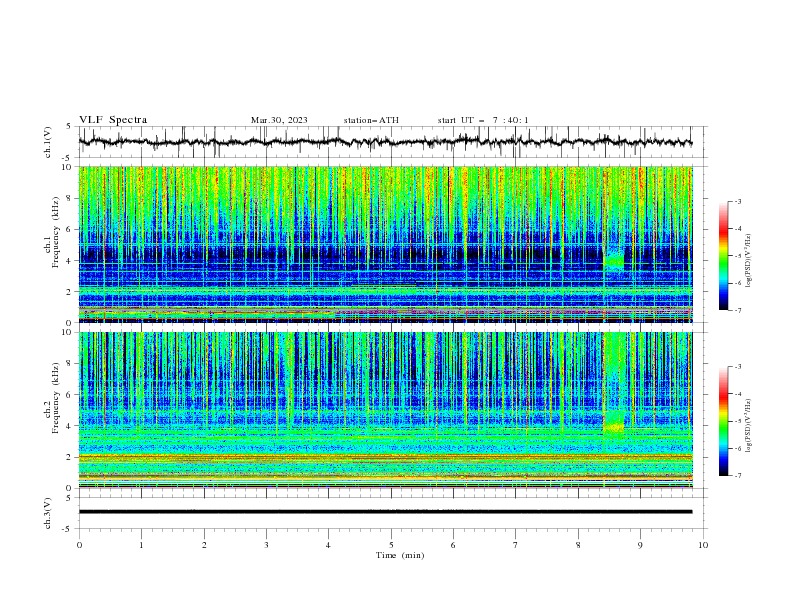Viewport: 792px width, 612px height.
Task: Select the "start UT = 7 :40: 1" text
Action: coord(483,120)
